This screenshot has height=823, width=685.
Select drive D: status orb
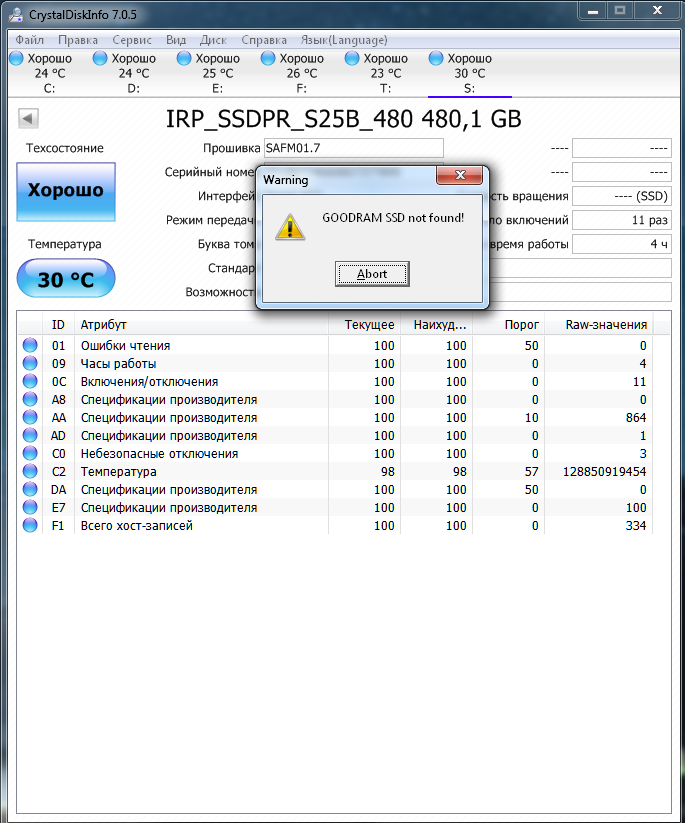point(100,58)
